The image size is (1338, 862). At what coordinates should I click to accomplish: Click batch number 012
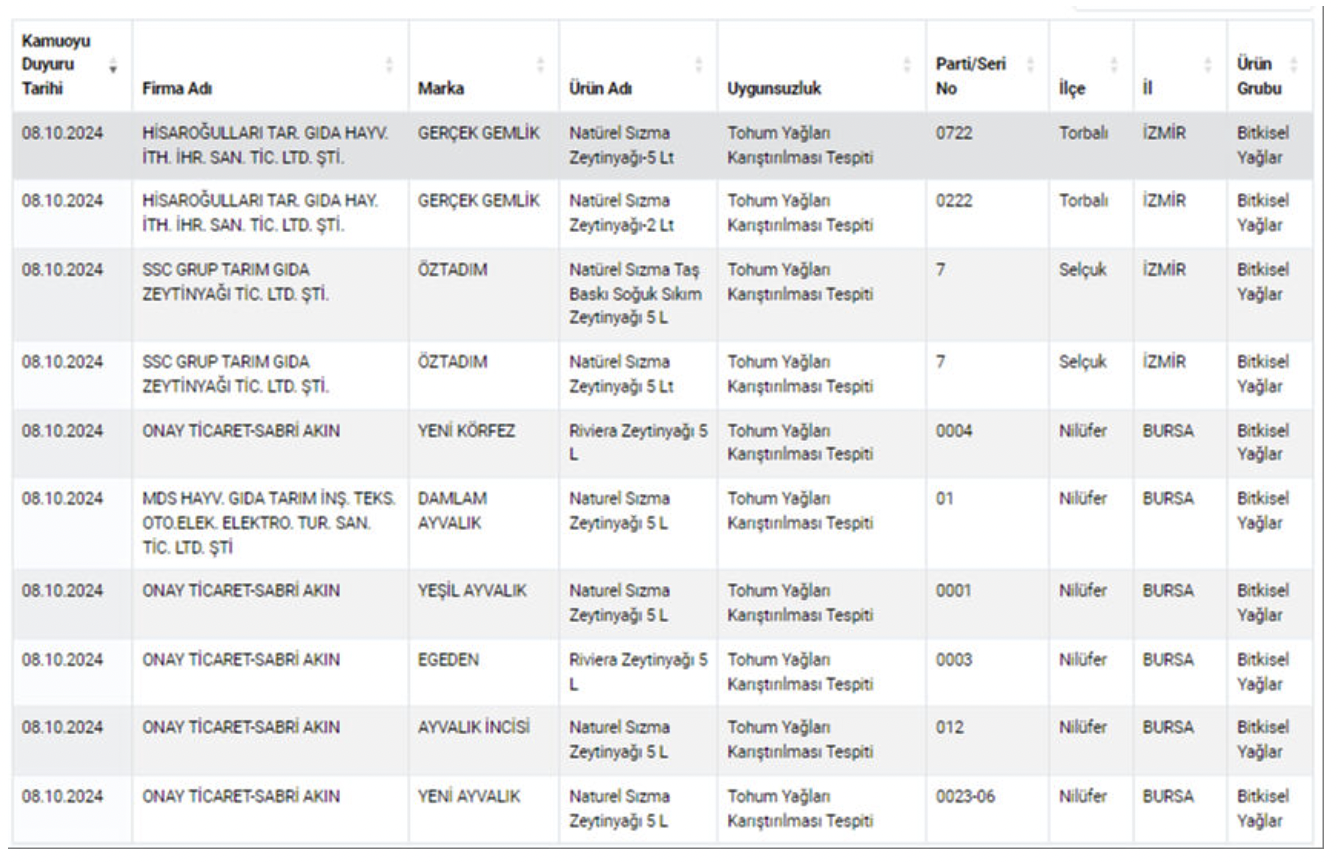(x=950, y=727)
